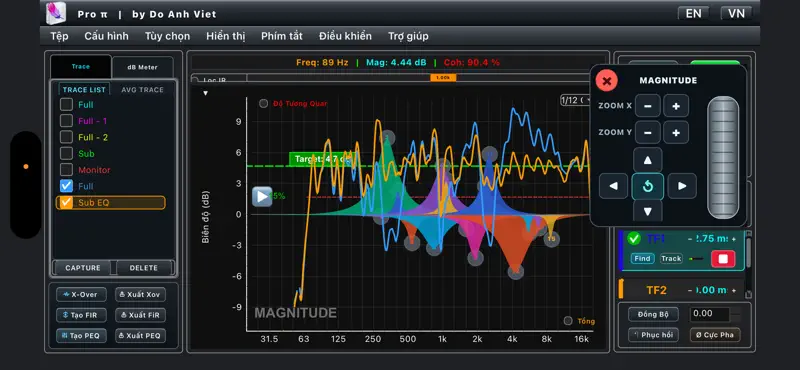The width and height of the screenshot is (800, 370).
Task: Click the orange 1.00k marker above the graph
Action: (443, 78)
